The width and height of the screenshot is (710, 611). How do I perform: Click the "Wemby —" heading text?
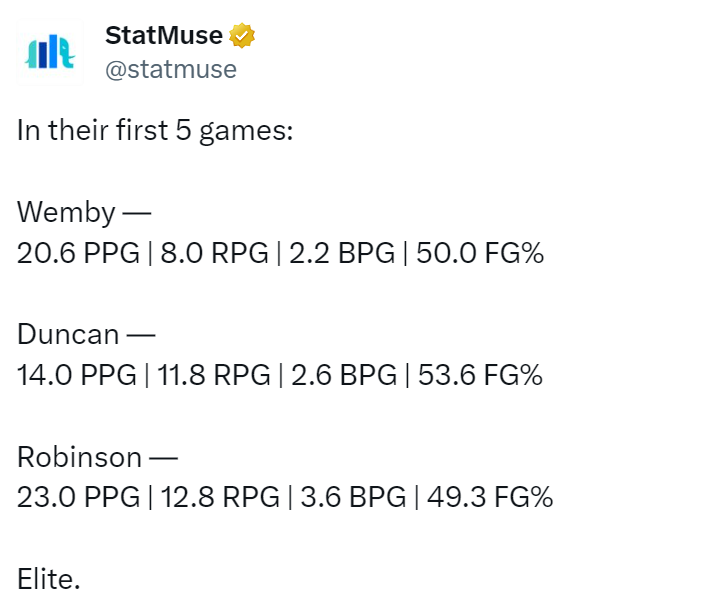pyautogui.click(x=82, y=212)
